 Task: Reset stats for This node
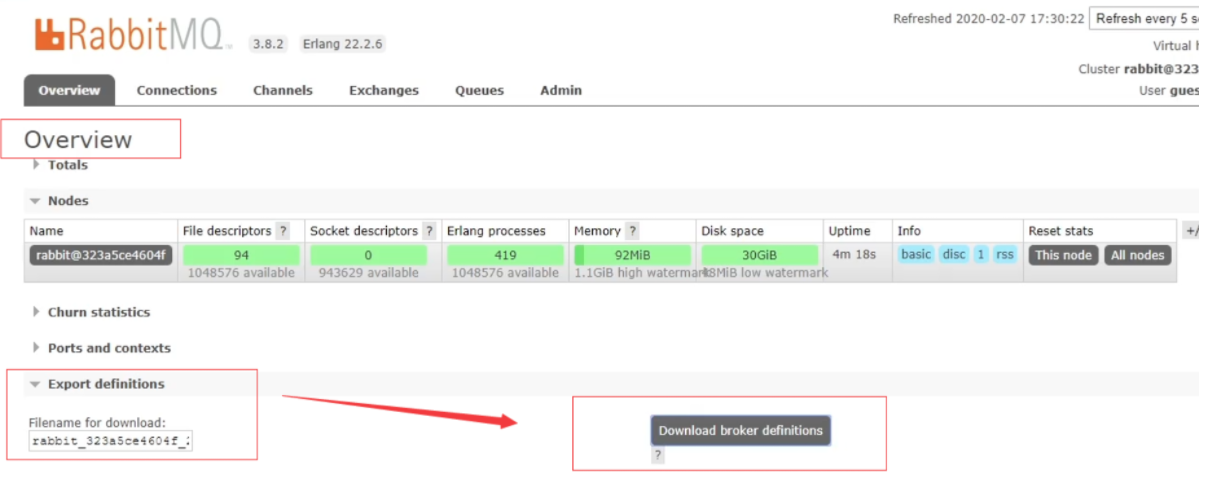(1063, 255)
